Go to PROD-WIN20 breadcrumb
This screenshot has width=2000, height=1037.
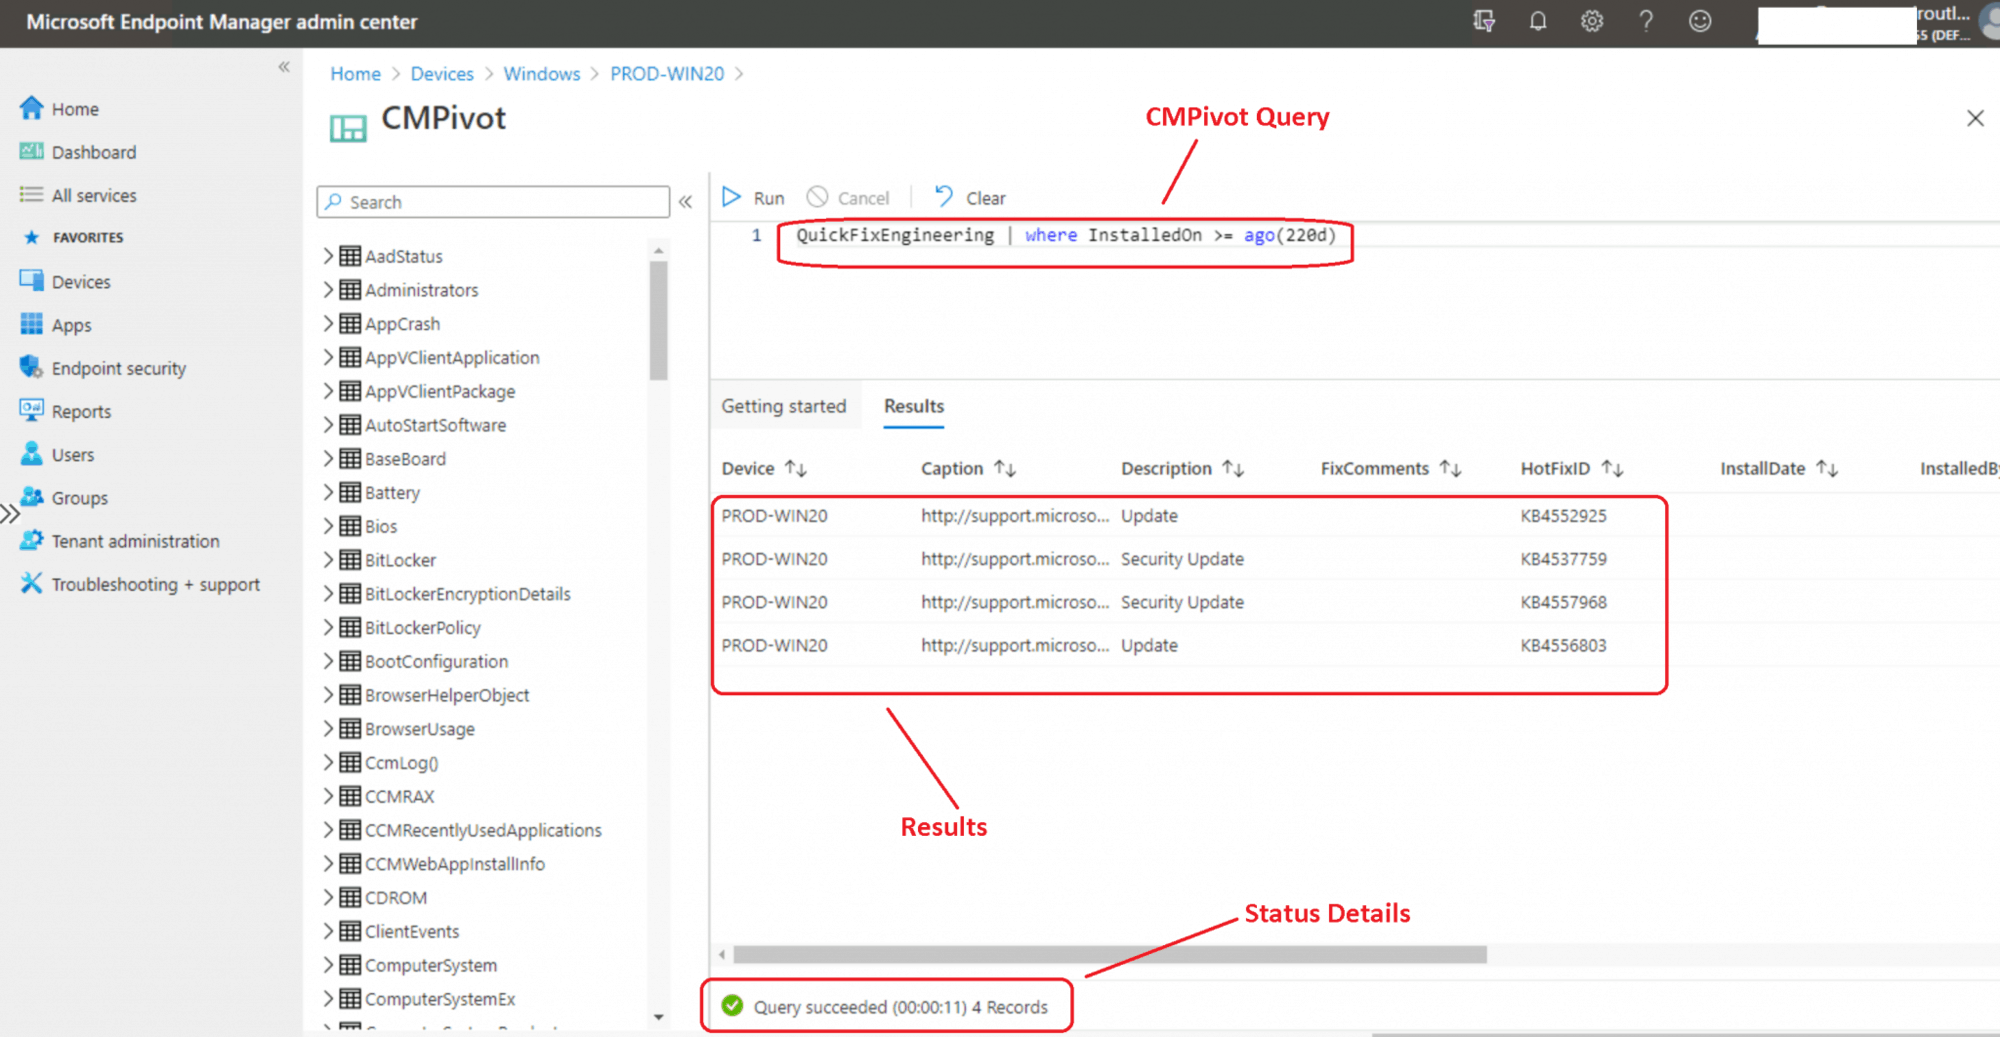pos(667,74)
